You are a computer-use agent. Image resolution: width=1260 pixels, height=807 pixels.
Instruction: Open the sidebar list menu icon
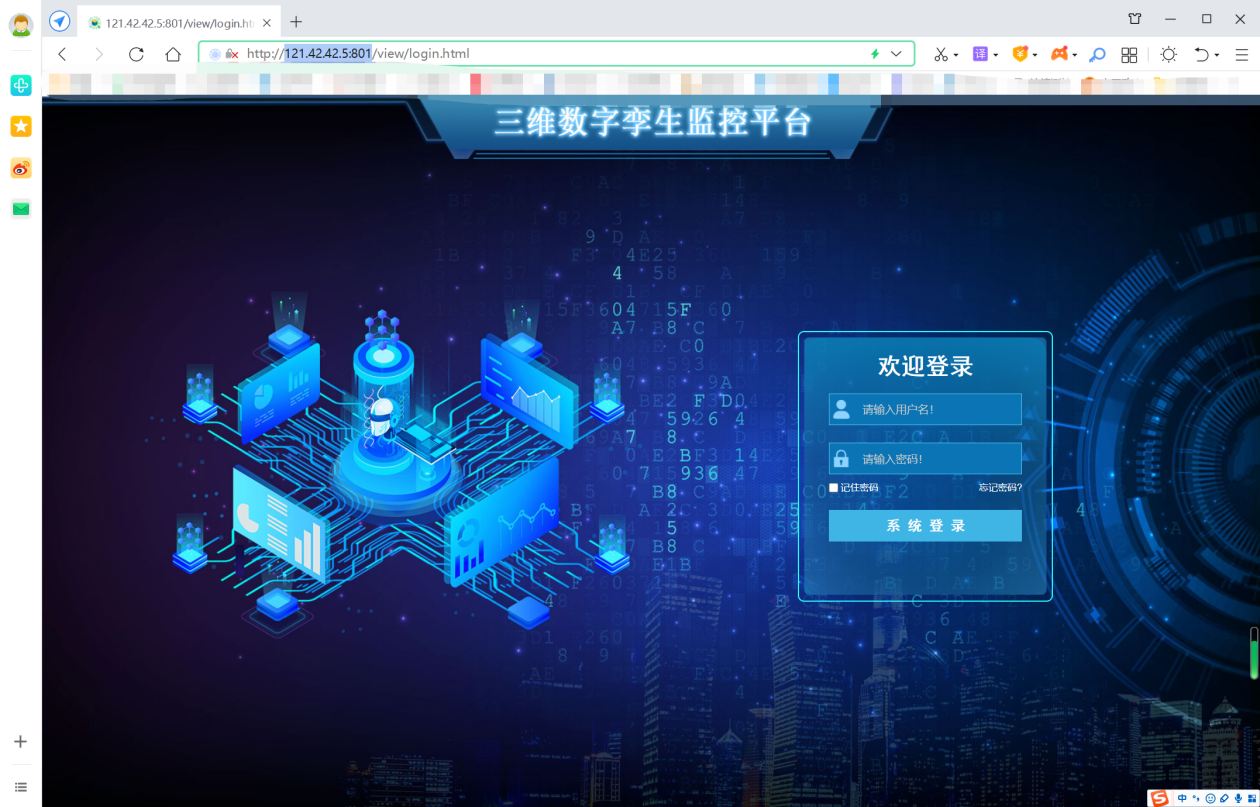[x=21, y=787]
